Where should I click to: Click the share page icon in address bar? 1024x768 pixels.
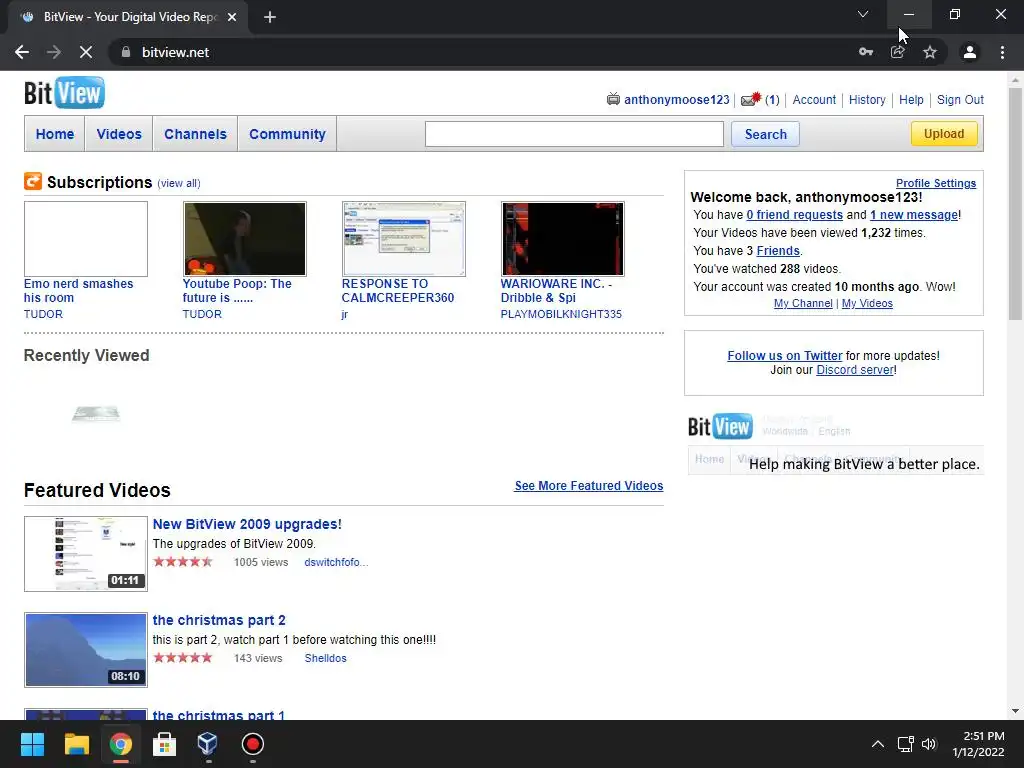point(898,52)
